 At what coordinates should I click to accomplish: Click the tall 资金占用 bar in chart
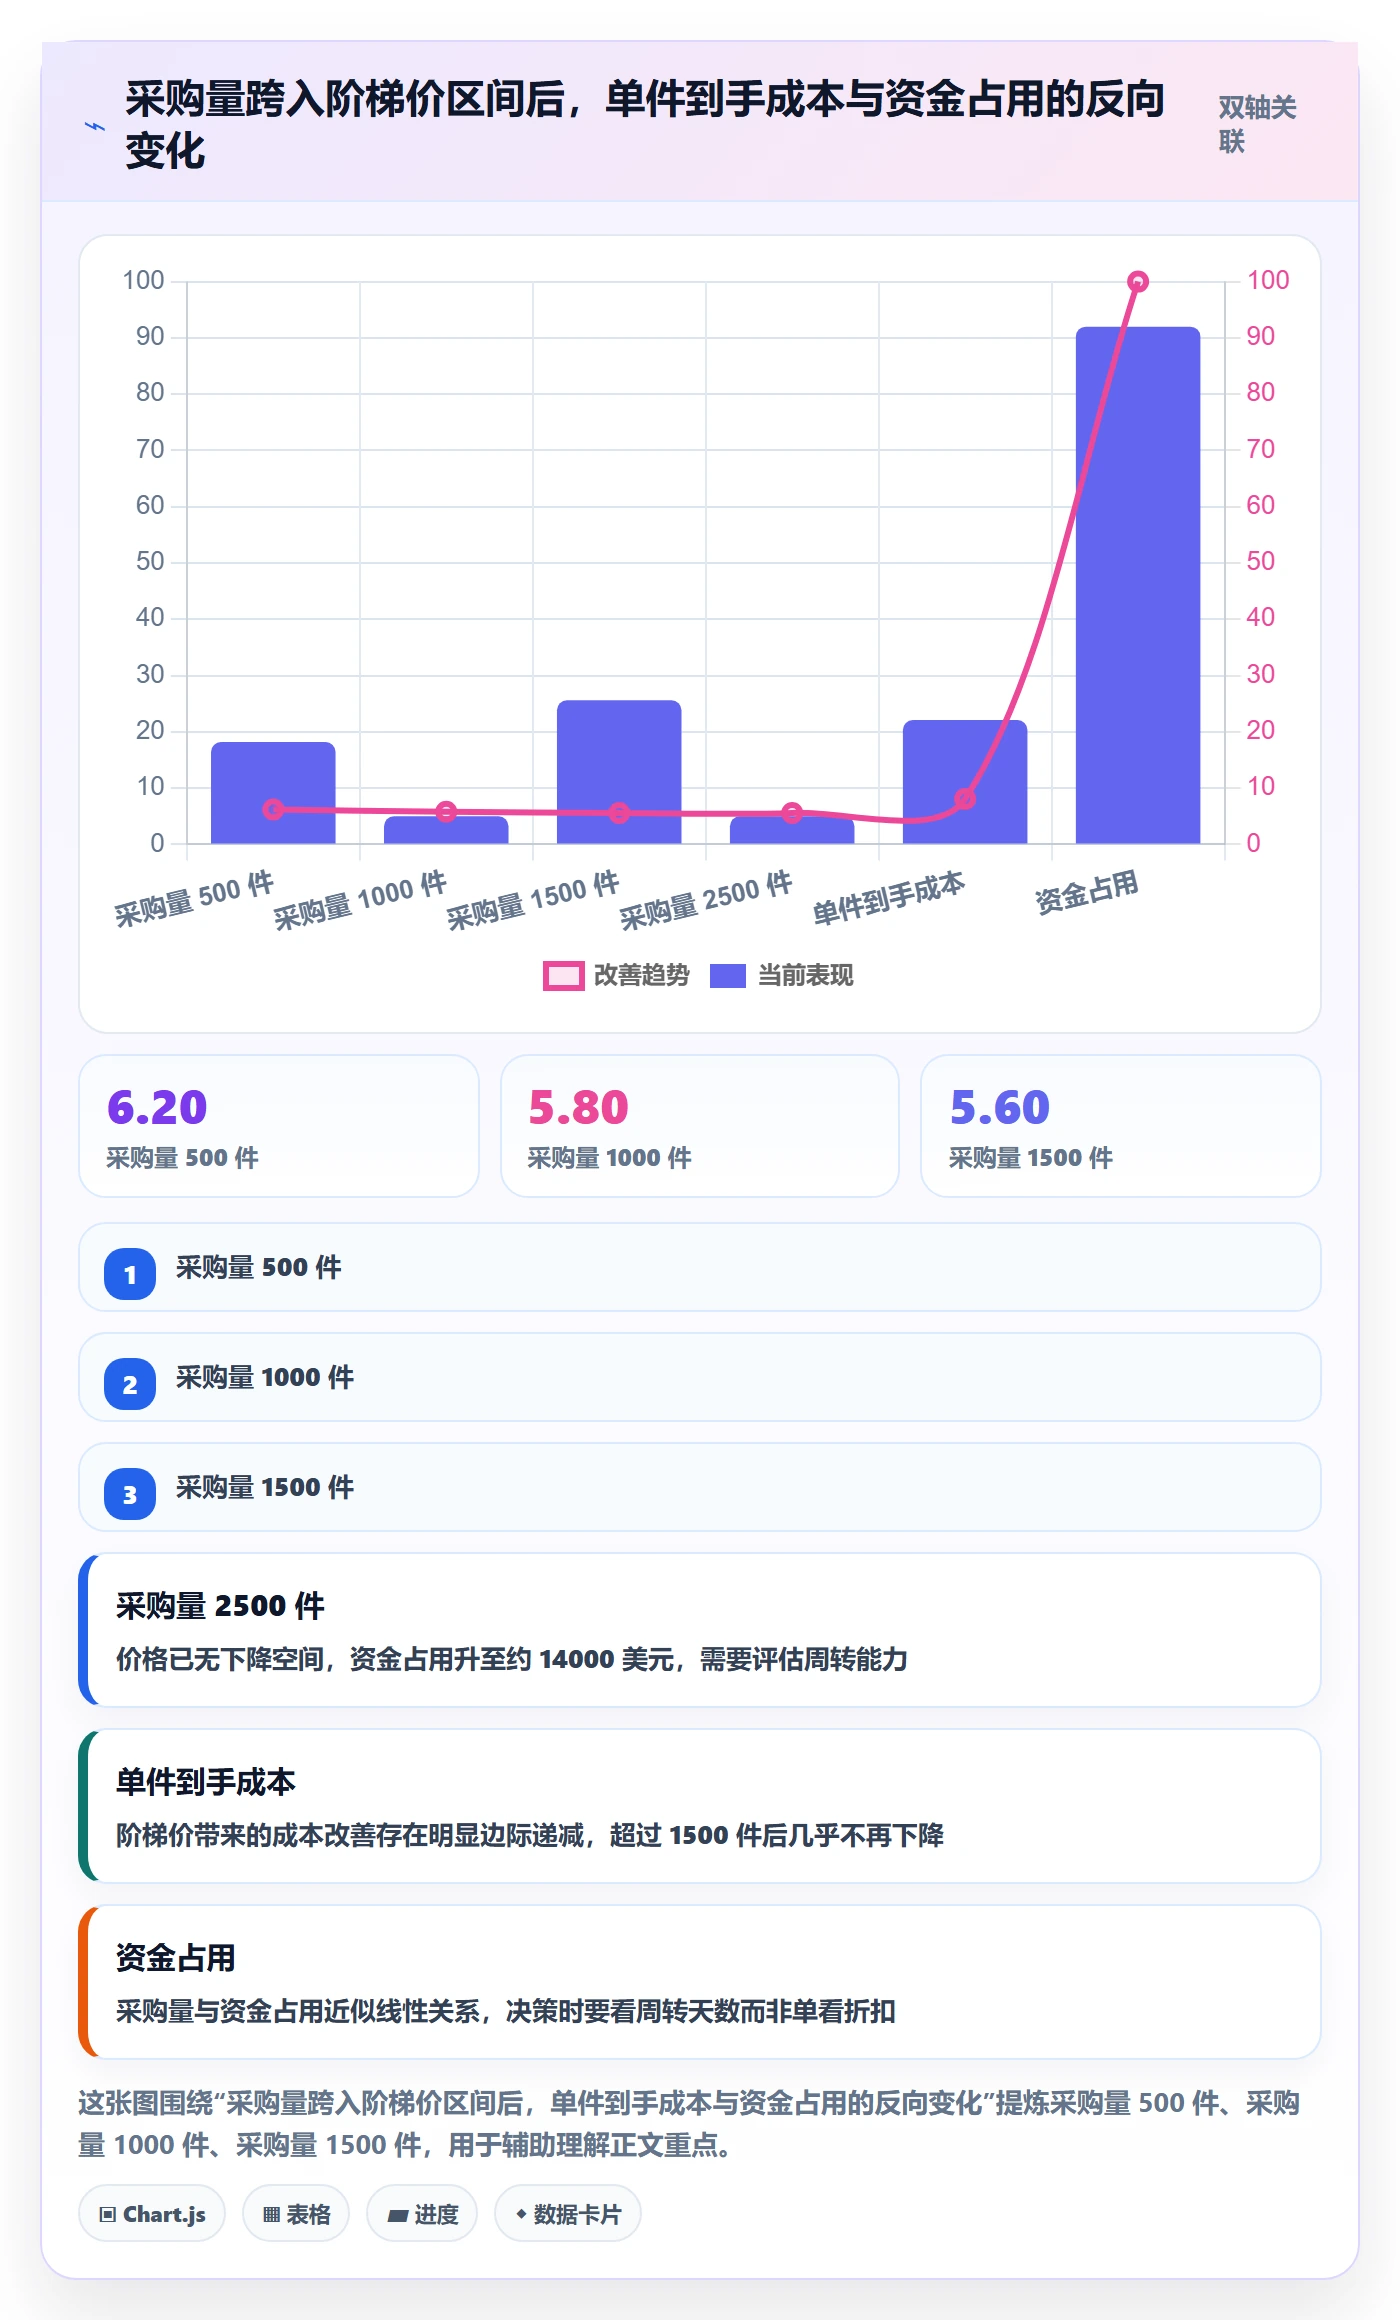tap(1137, 585)
